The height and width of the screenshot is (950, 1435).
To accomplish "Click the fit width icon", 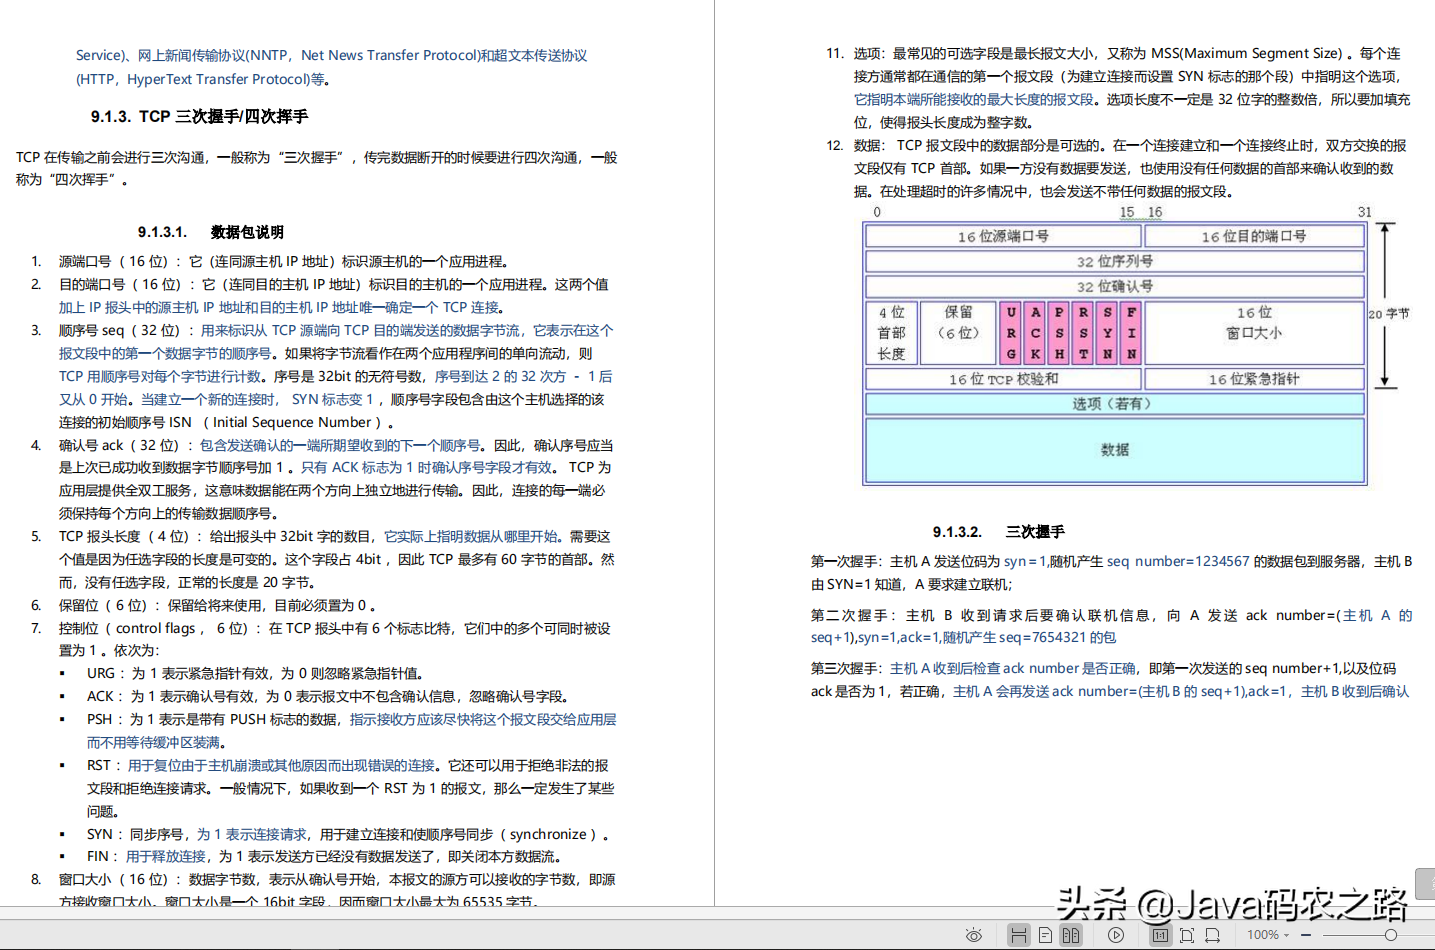I will (1214, 934).
